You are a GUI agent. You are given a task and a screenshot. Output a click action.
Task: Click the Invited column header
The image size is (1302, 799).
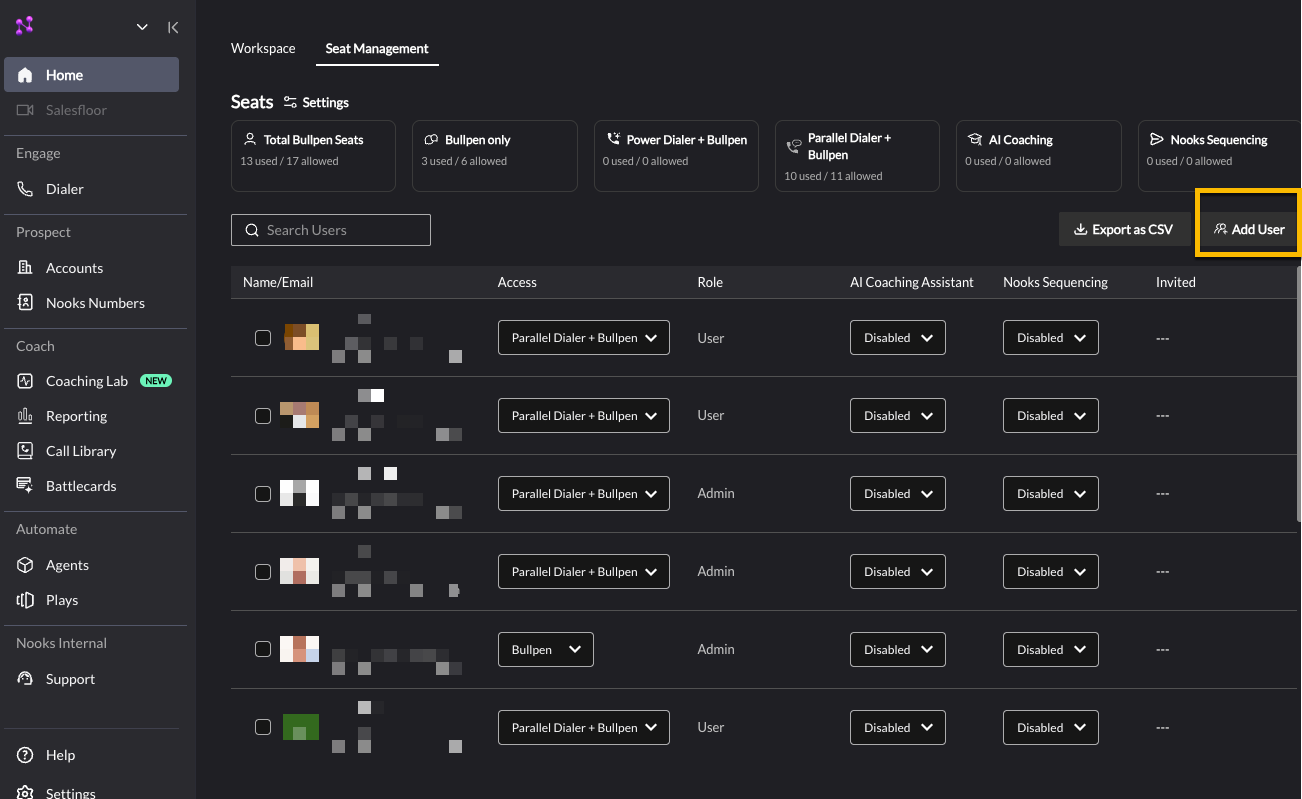tap(1176, 282)
